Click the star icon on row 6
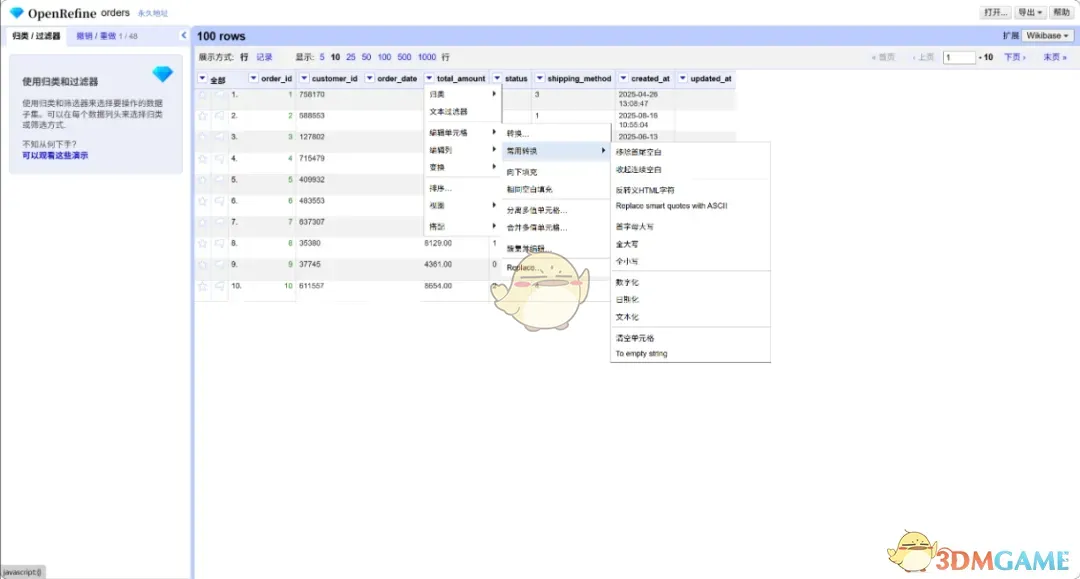The image size is (1080, 579). 201,202
